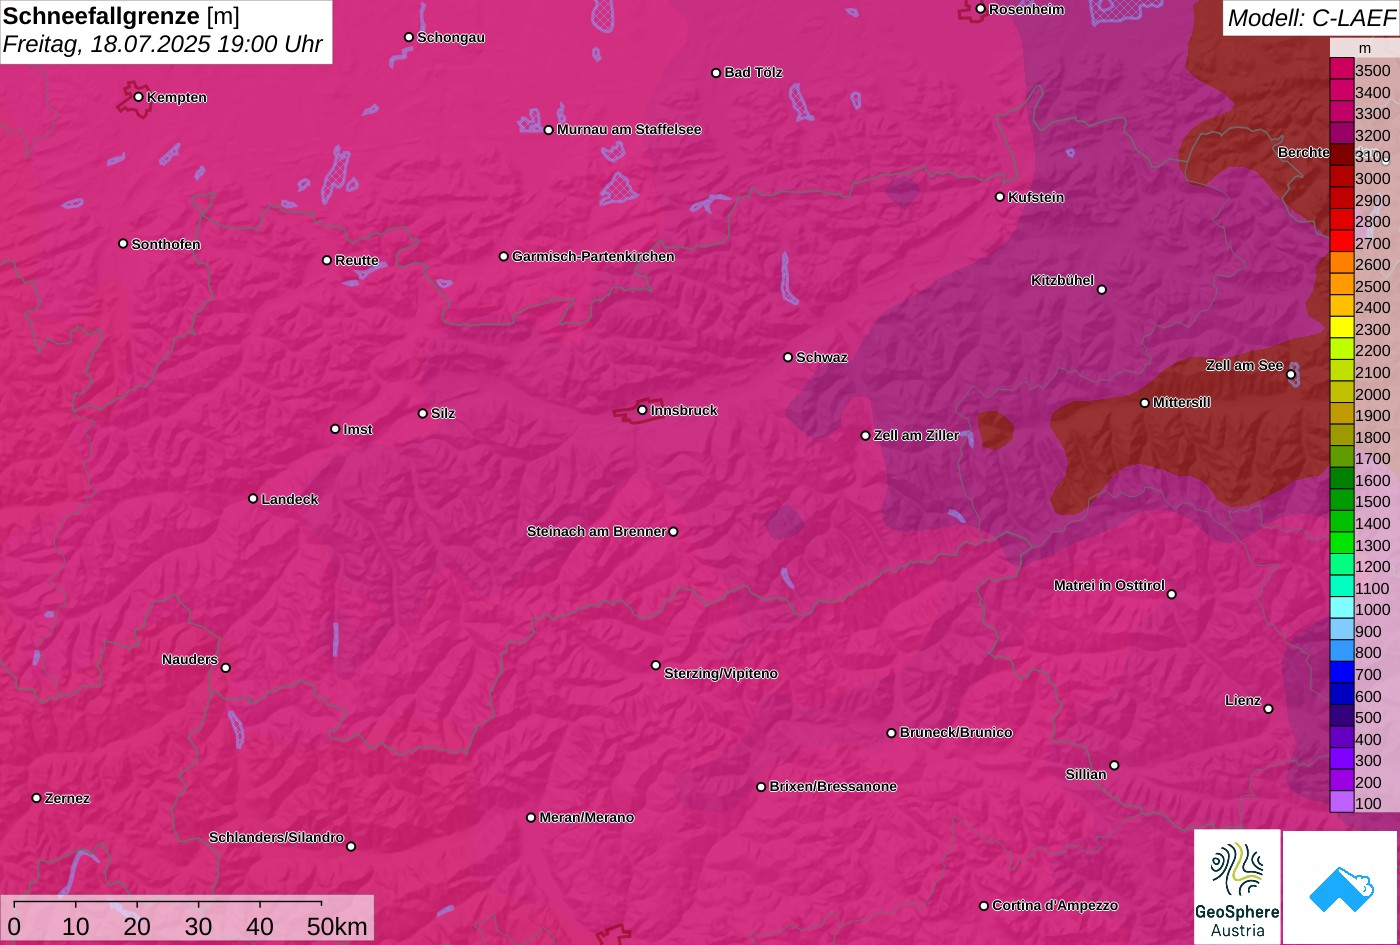Select the Innsbruck city marker dot
The image size is (1400, 945).
pyautogui.click(x=642, y=410)
